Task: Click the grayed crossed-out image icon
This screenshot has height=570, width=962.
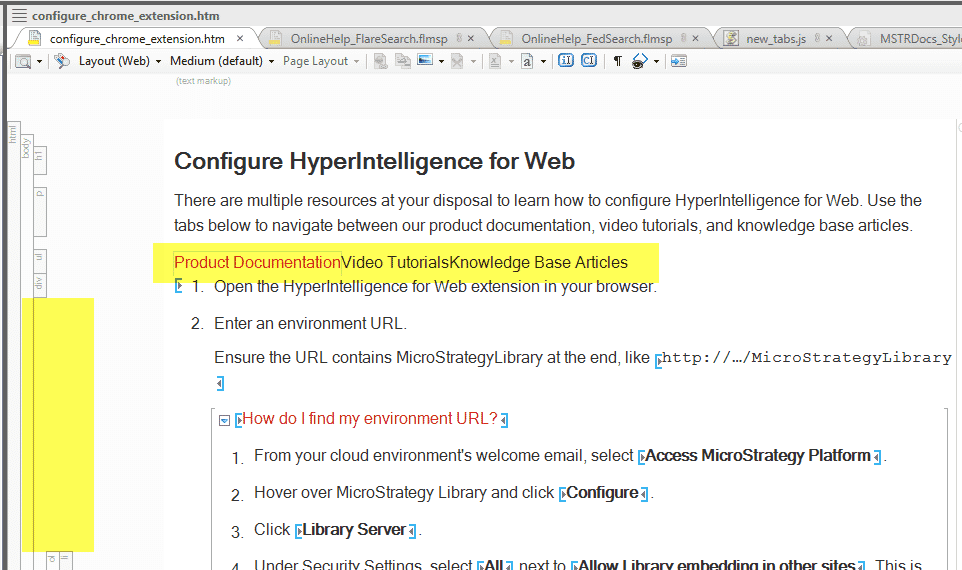Action: pos(457,61)
